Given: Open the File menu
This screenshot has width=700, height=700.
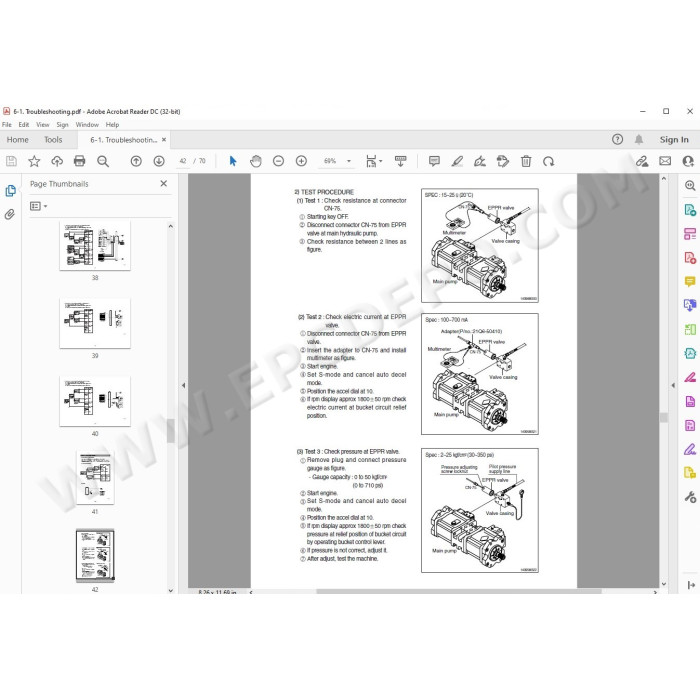Looking at the screenshot, I should (7, 125).
